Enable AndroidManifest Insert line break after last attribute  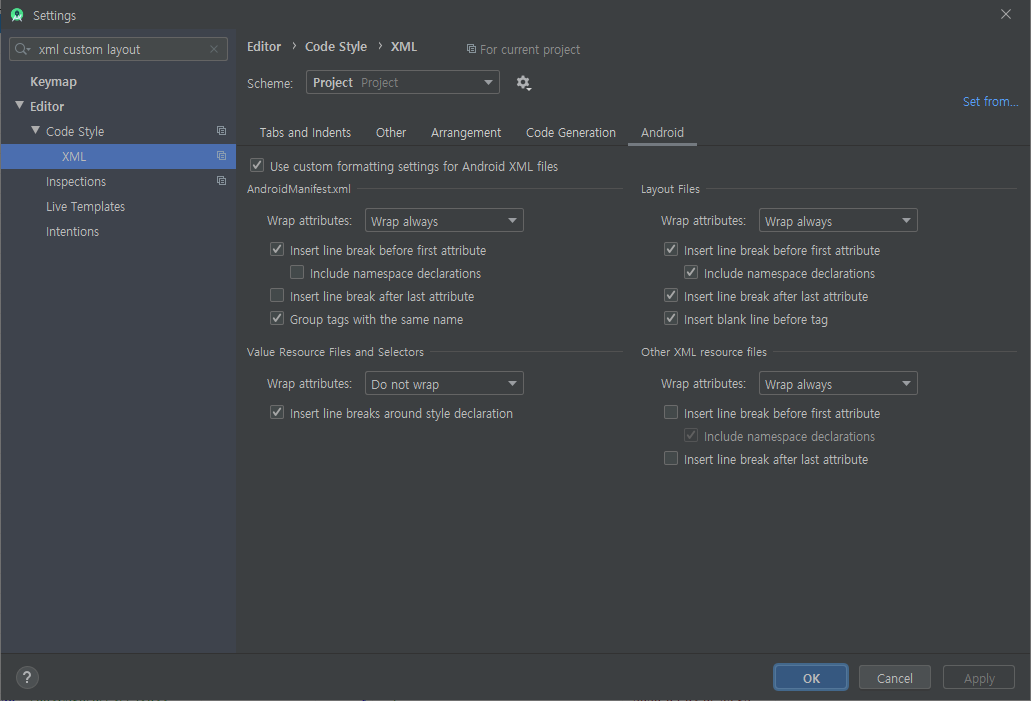click(x=277, y=295)
